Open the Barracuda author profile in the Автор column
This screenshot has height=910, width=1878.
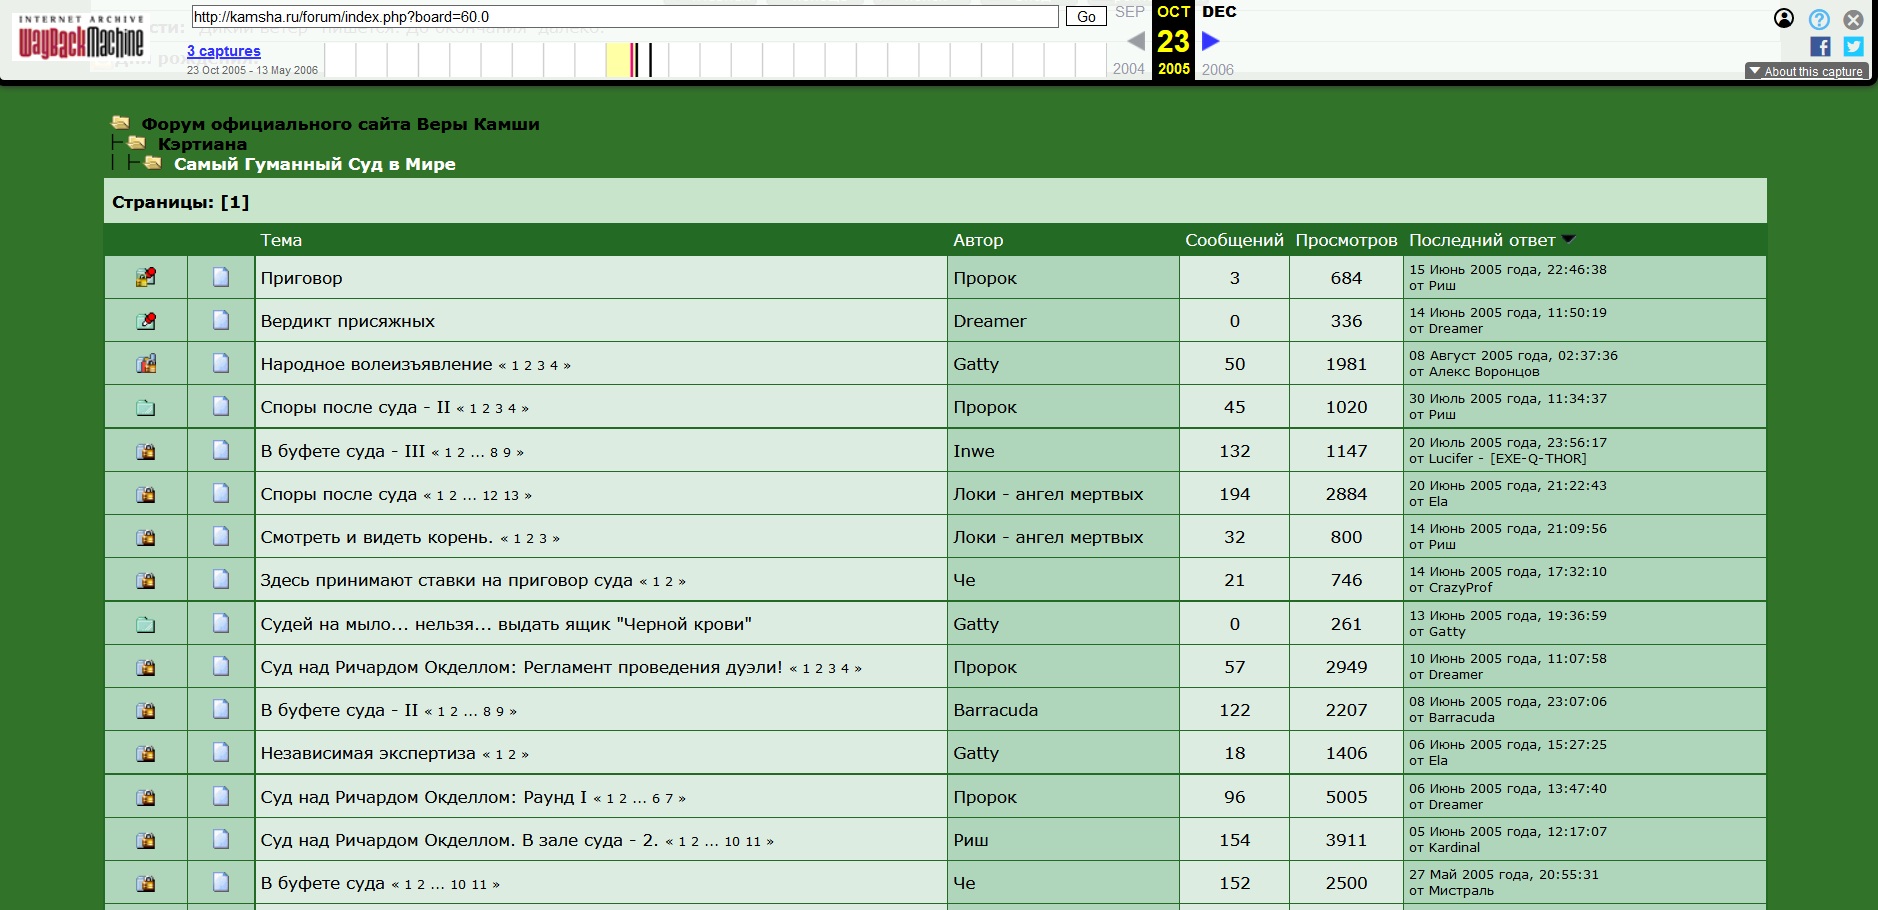pos(995,710)
